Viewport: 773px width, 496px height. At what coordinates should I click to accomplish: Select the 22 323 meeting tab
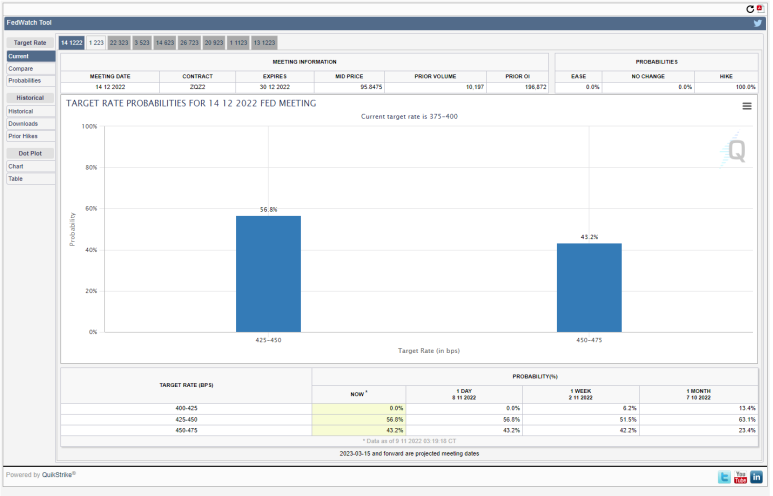[x=119, y=43]
